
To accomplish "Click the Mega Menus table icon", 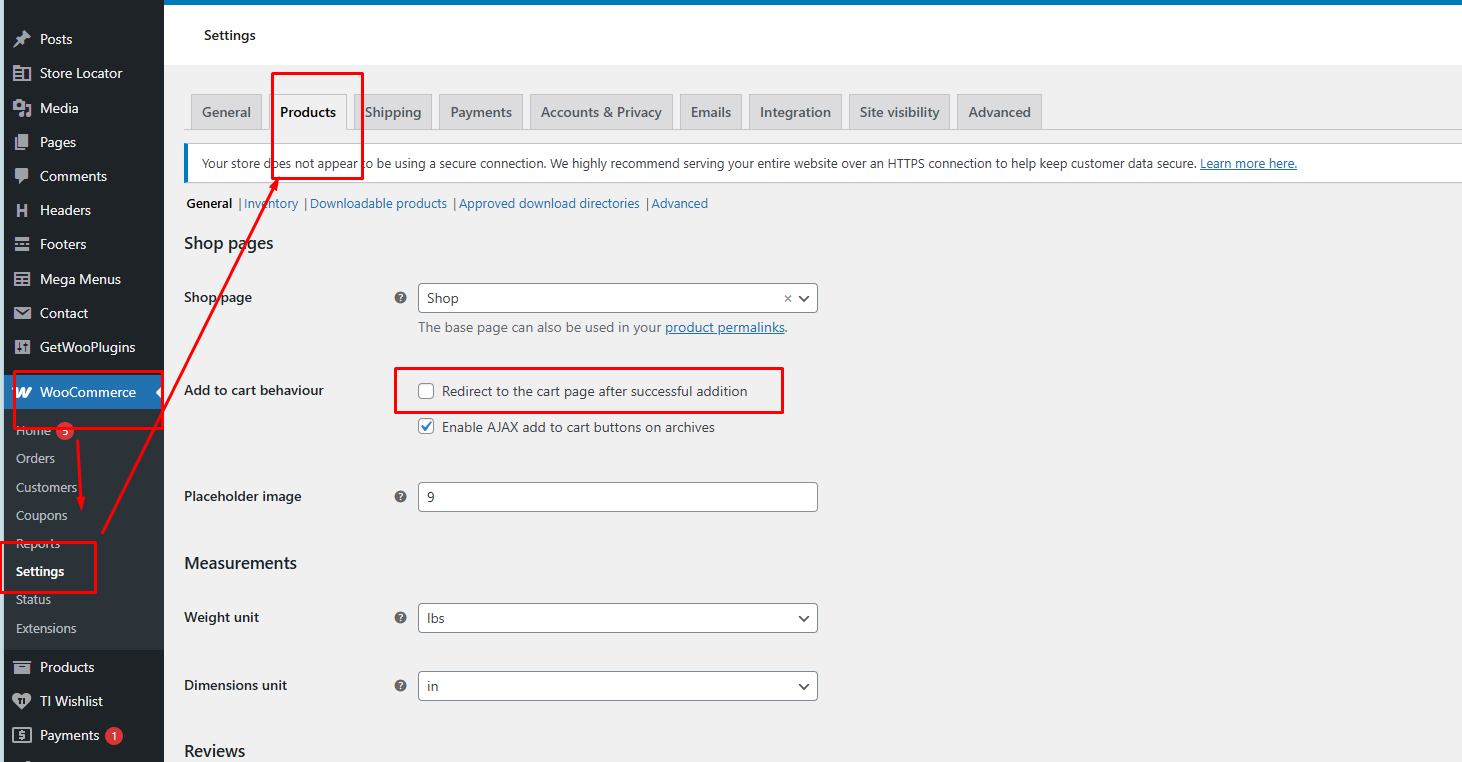I will [21, 279].
